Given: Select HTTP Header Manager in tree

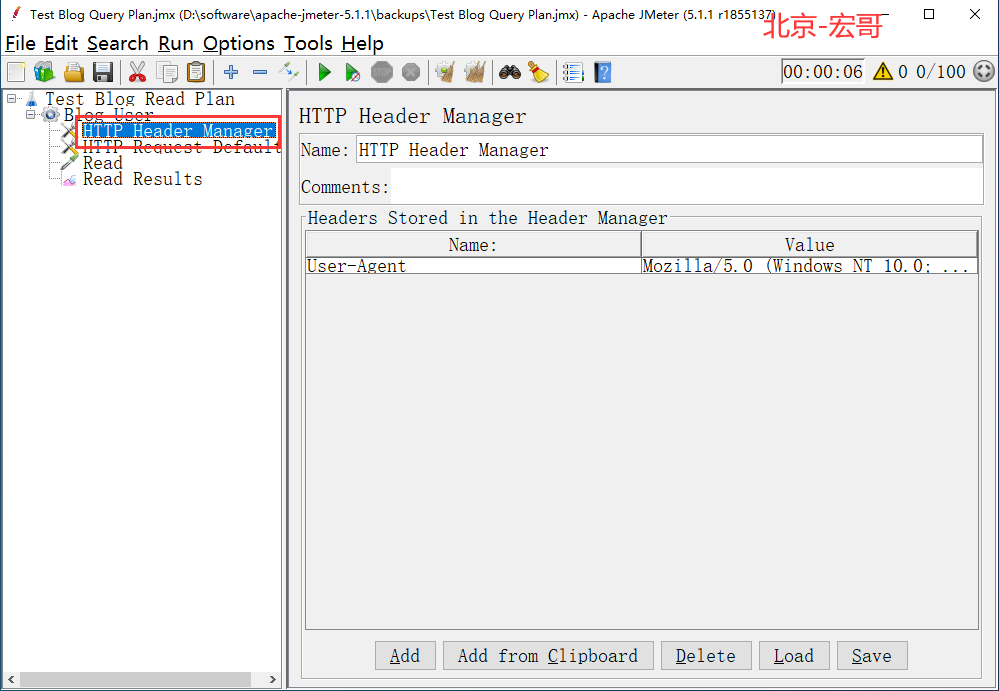Looking at the screenshot, I should [x=178, y=131].
